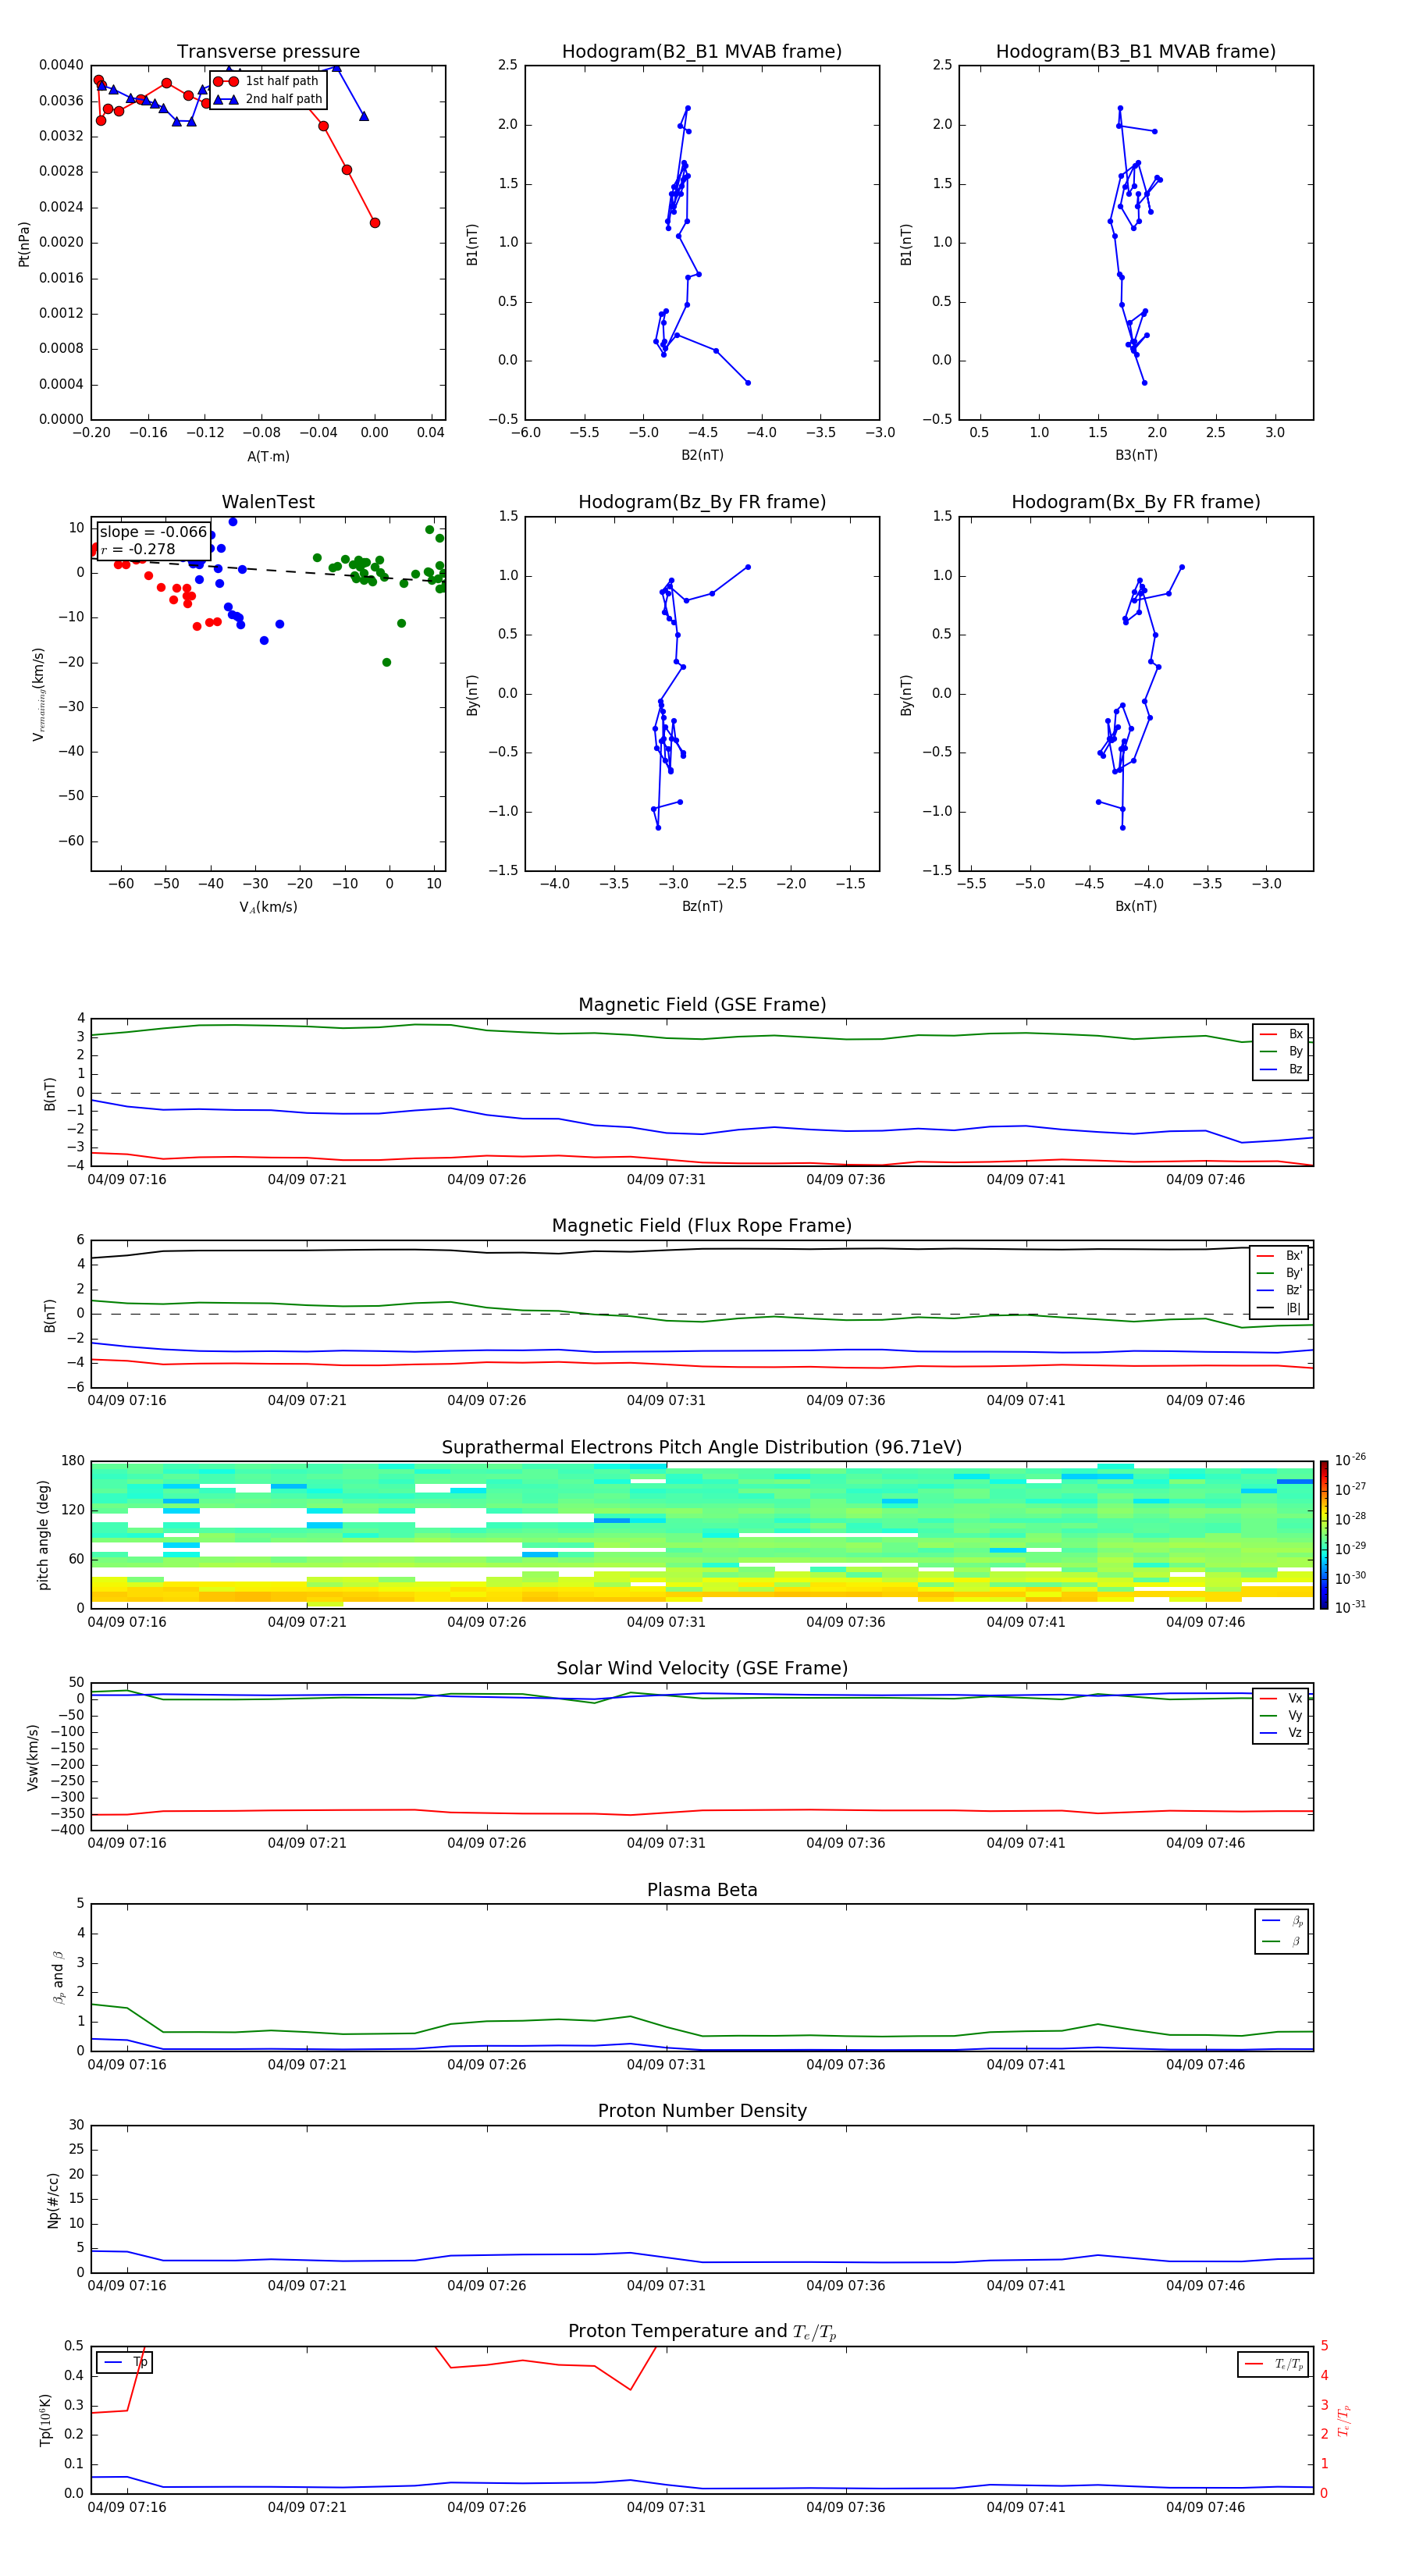
Task: Click the red 'Te/Tp' right-axis label
Action: (1344, 2420)
